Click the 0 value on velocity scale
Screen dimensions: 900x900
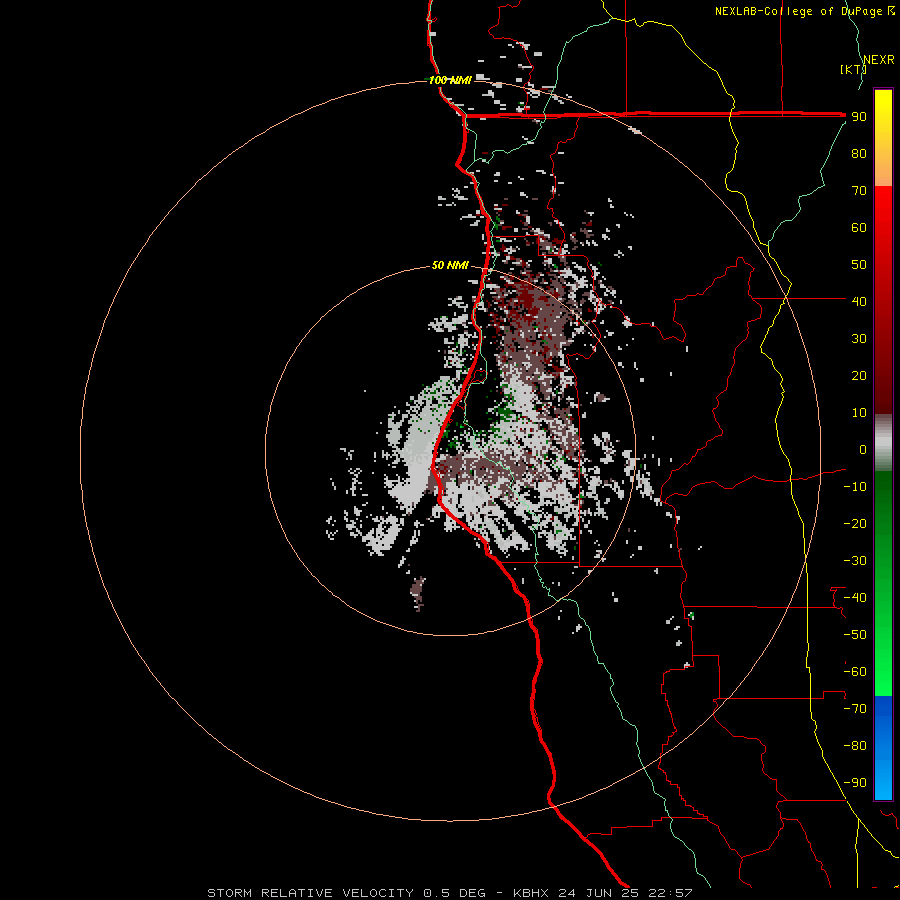[x=863, y=449]
